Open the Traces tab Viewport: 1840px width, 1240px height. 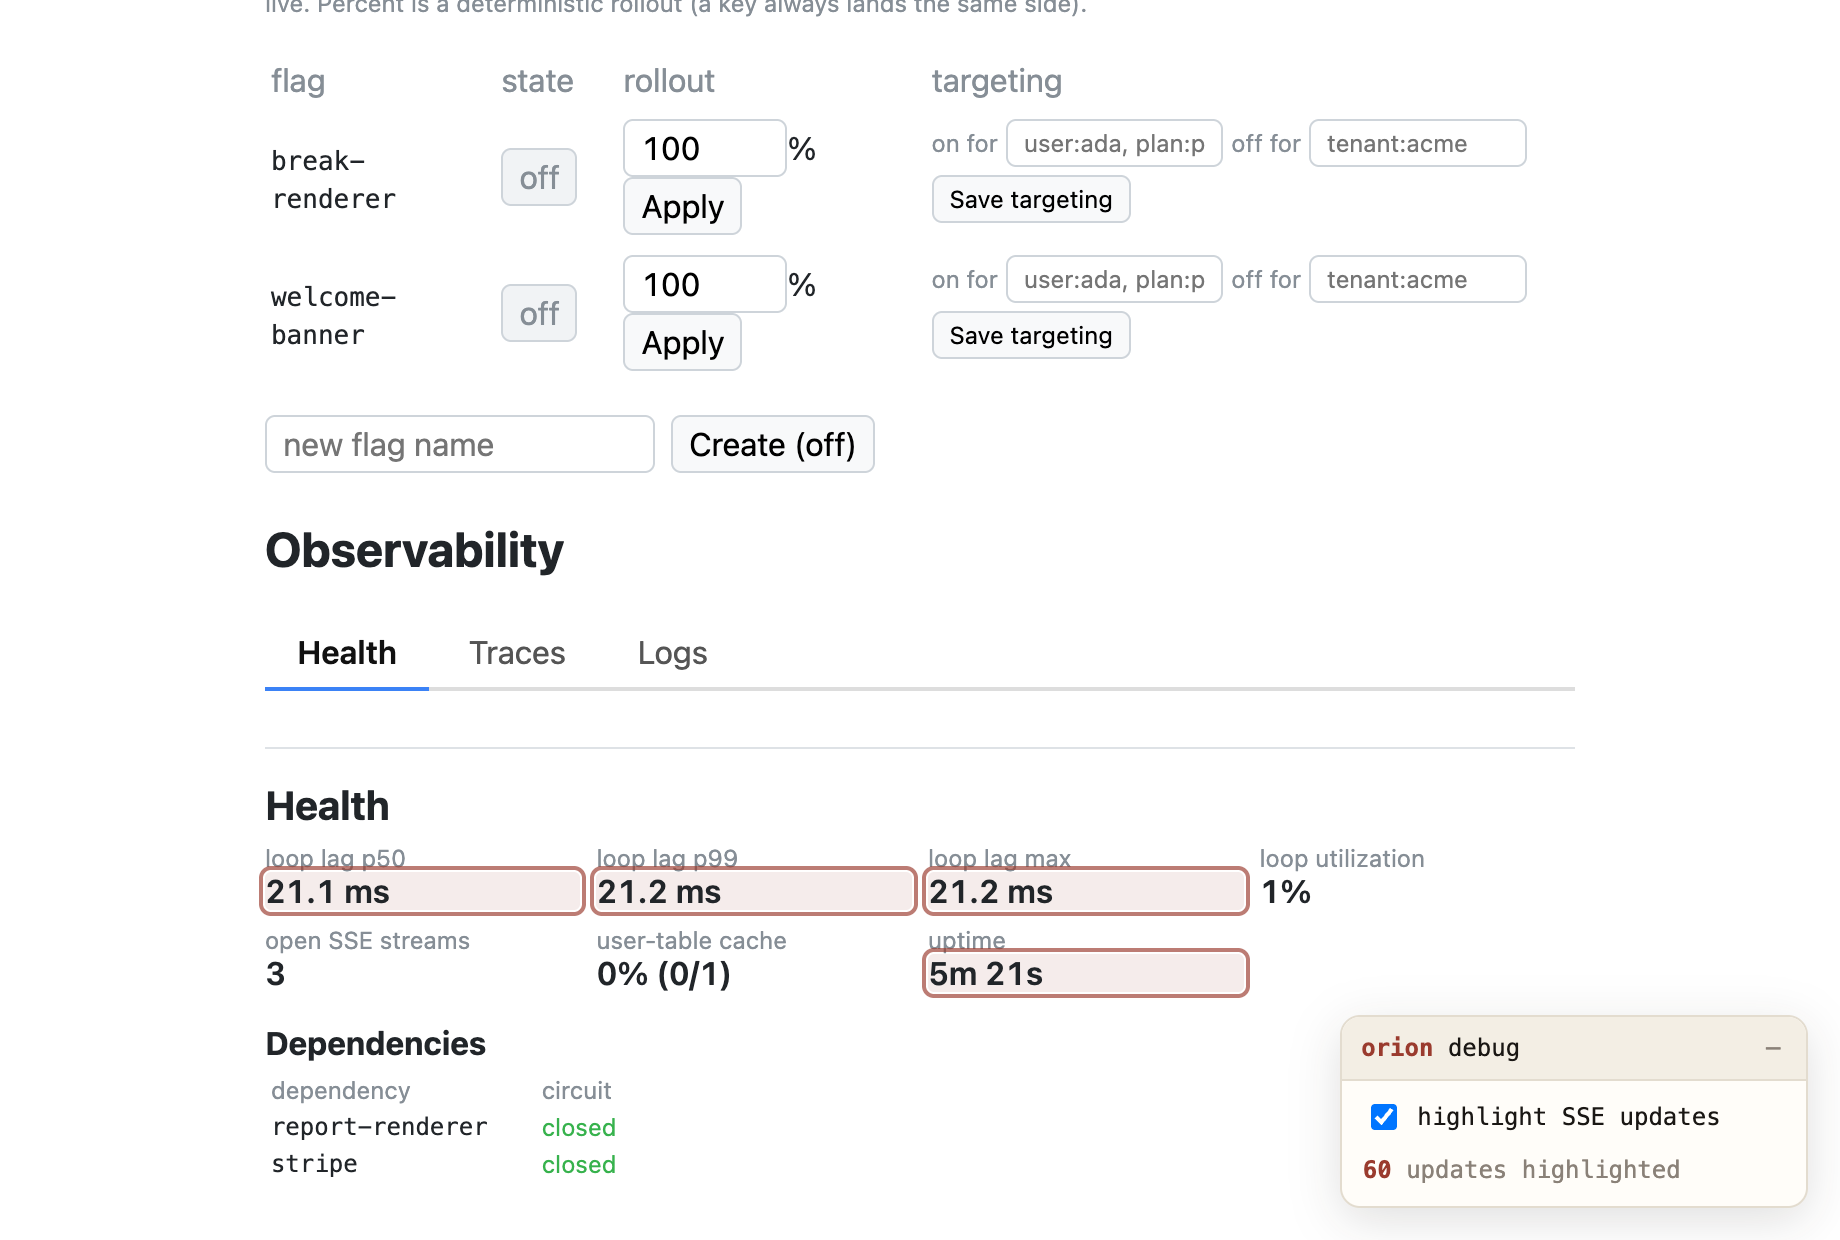click(x=517, y=653)
